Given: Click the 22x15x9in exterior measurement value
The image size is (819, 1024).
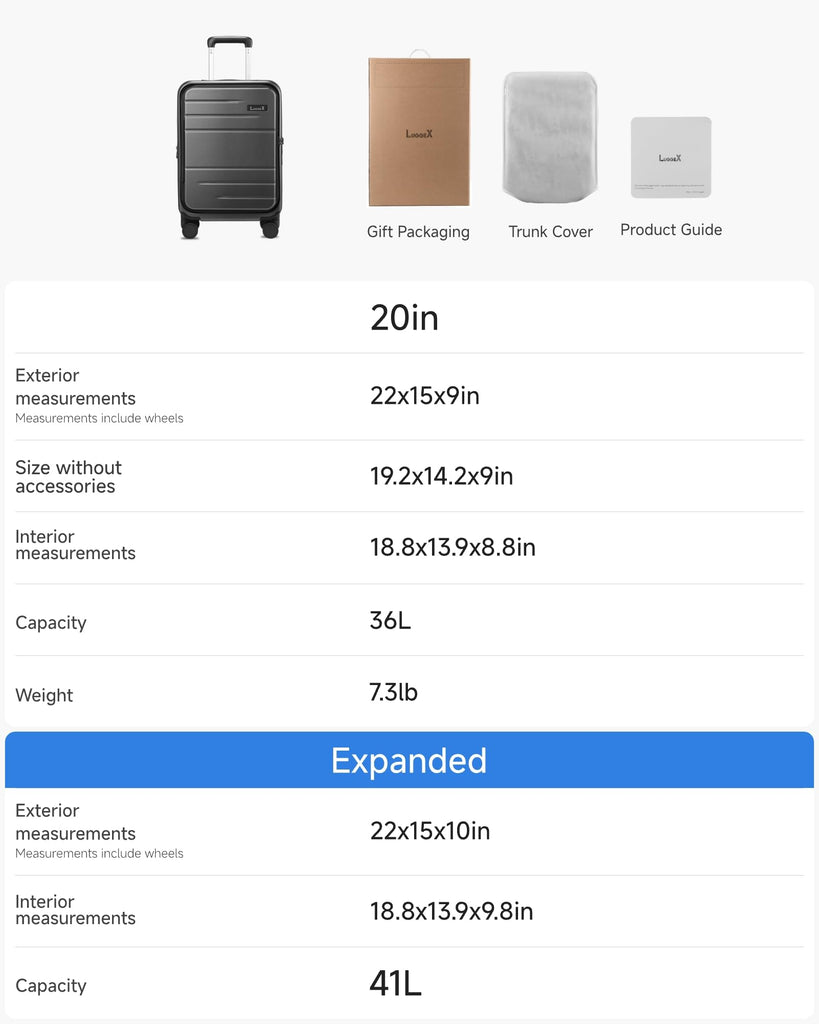Looking at the screenshot, I should point(425,396).
